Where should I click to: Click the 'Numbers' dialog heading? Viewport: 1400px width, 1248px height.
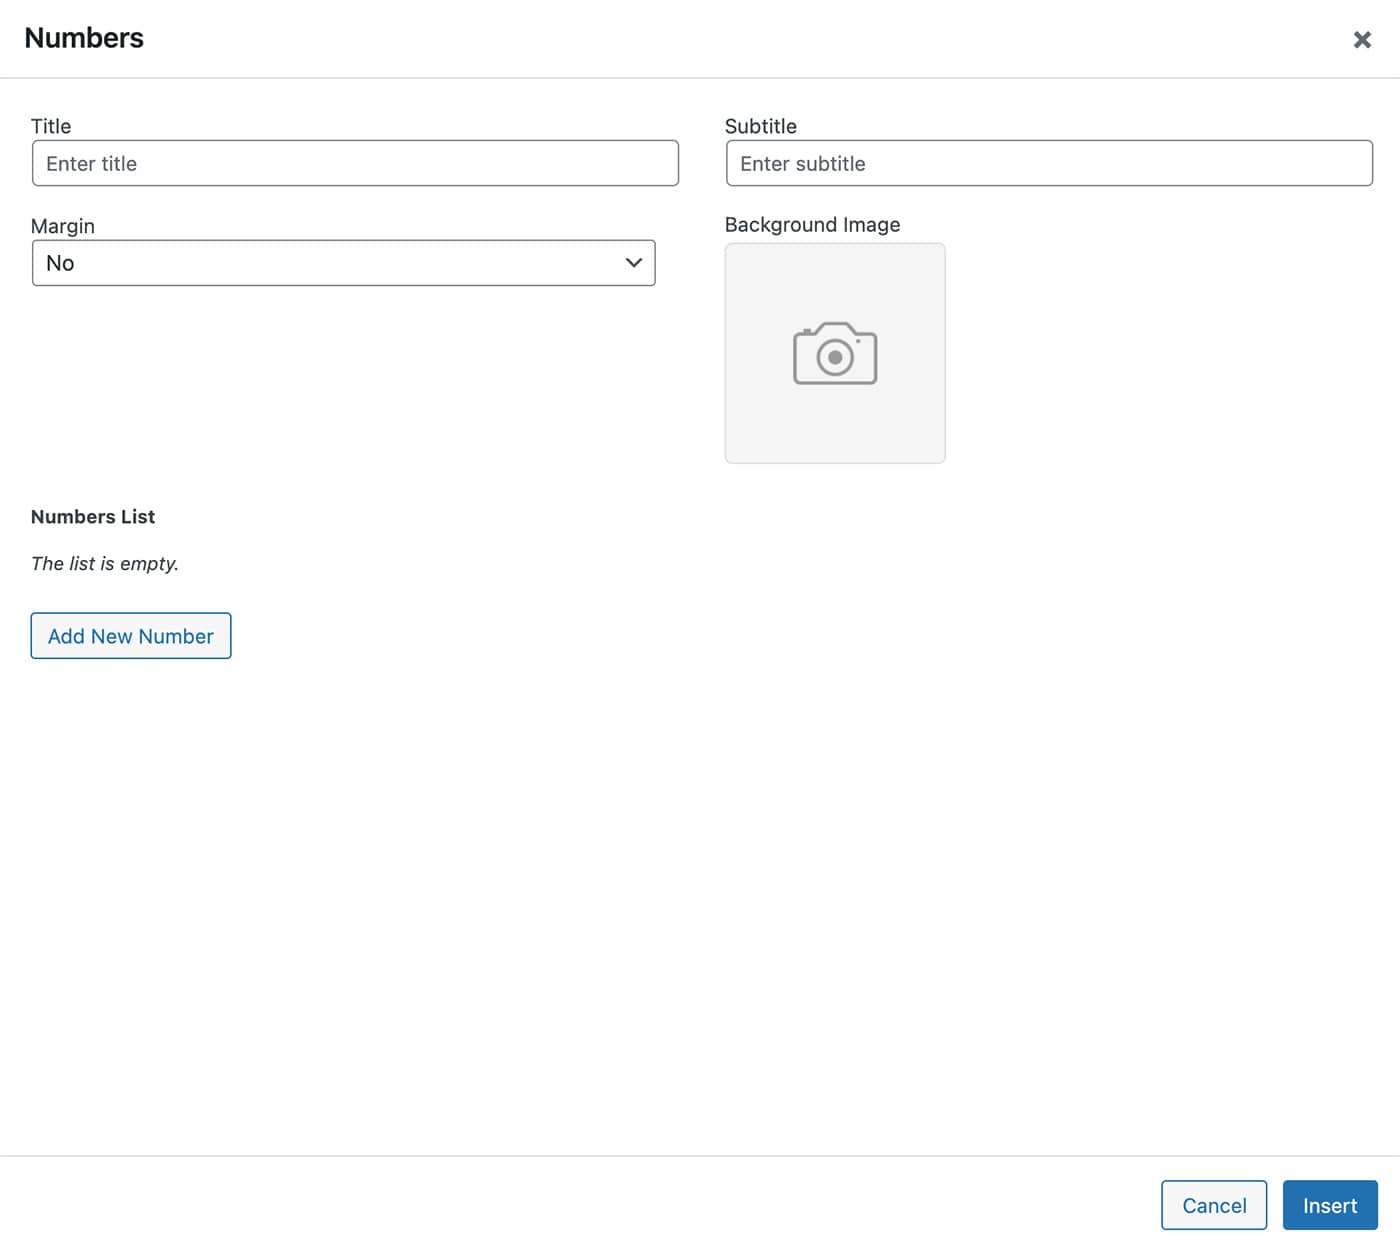[x=84, y=38]
